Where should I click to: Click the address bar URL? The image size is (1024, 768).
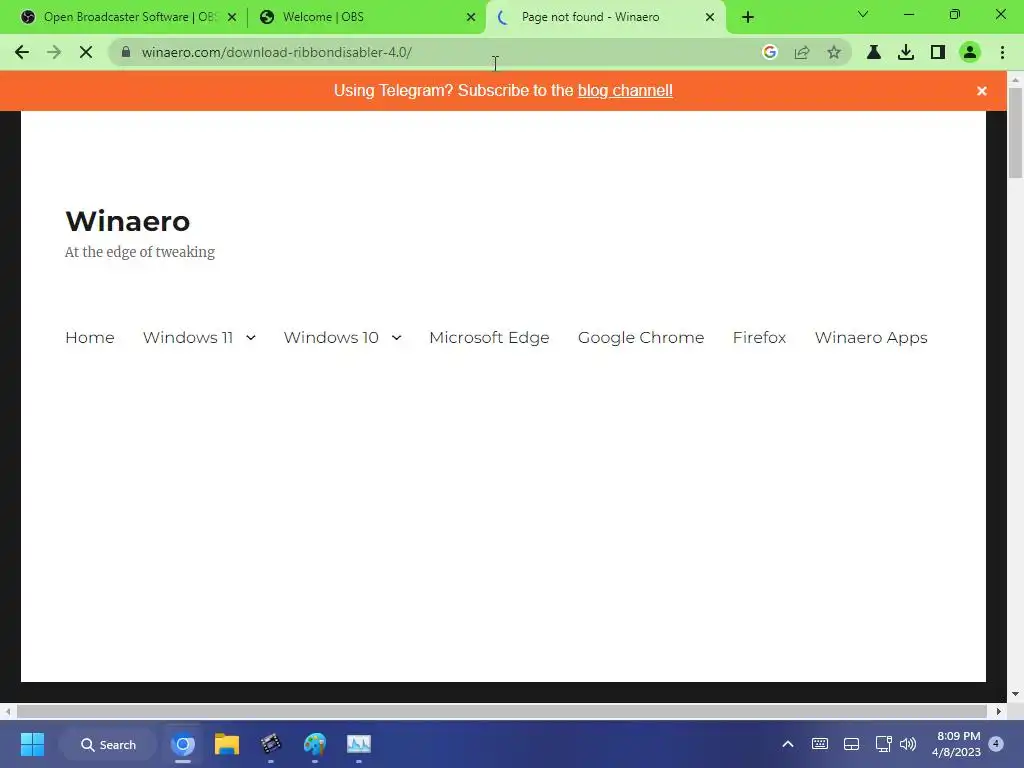pos(276,52)
